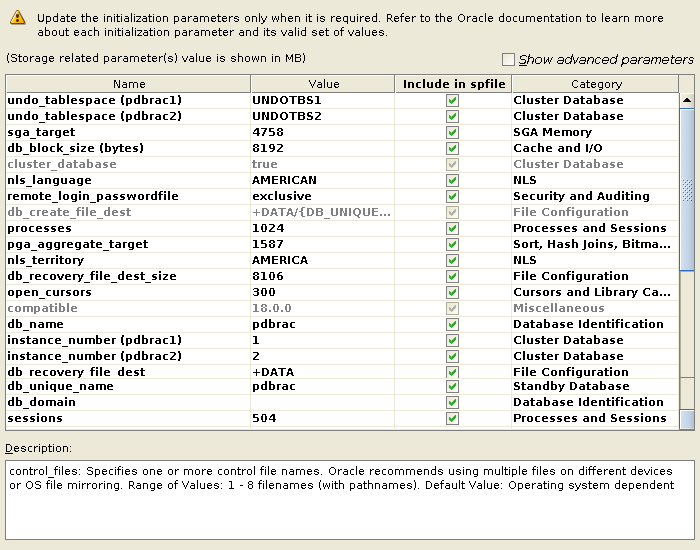This screenshot has width=700, height=550.
Task: Click the +DATA/{DB_UNIQUE... value cell
Action: click(x=323, y=212)
